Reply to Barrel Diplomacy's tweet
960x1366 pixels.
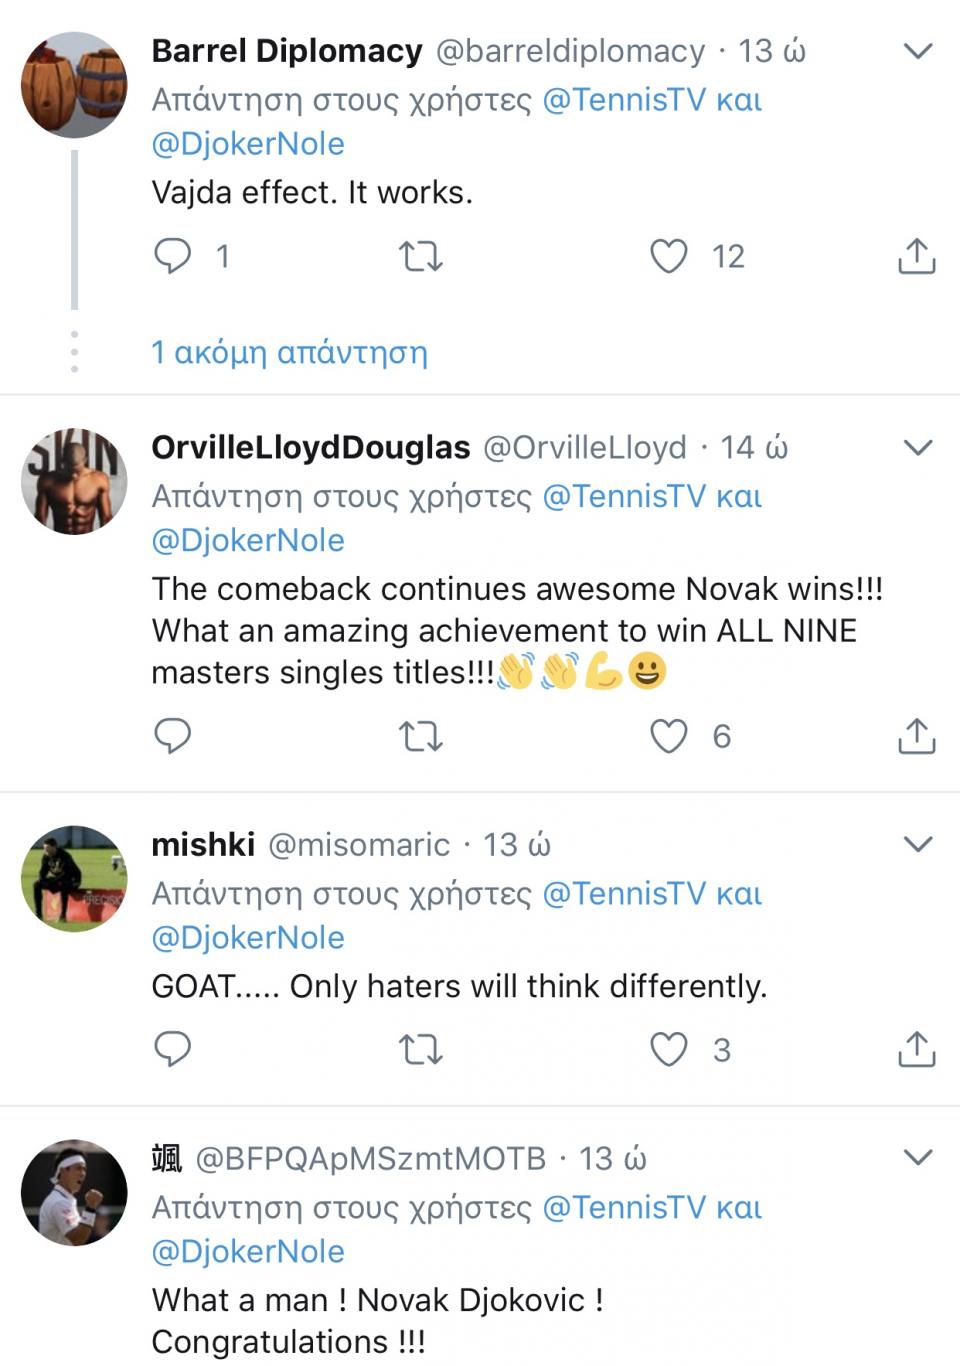172,256
